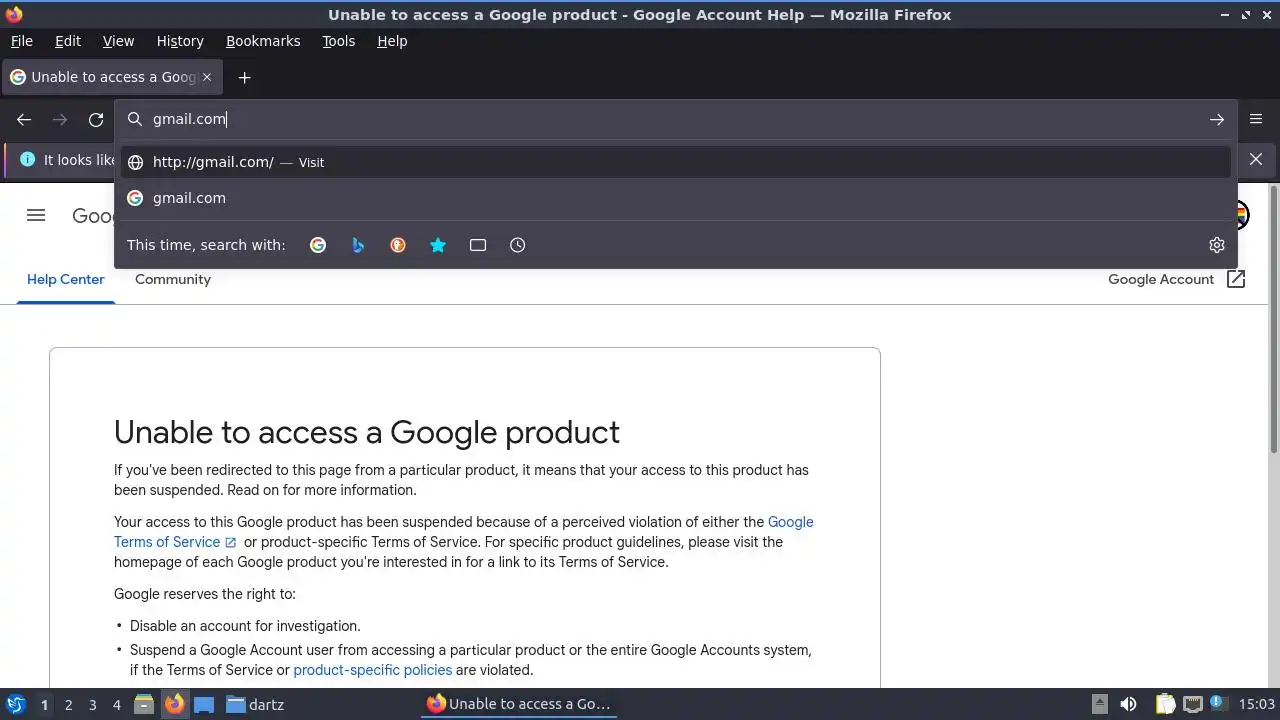Search this time with Google icon
Viewport: 1280px width, 720px height.
tap(318, 245)
